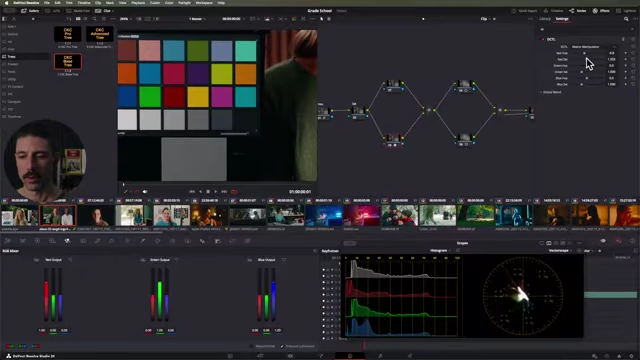
Task: Reset the Red Output channel
Action: 70,260
